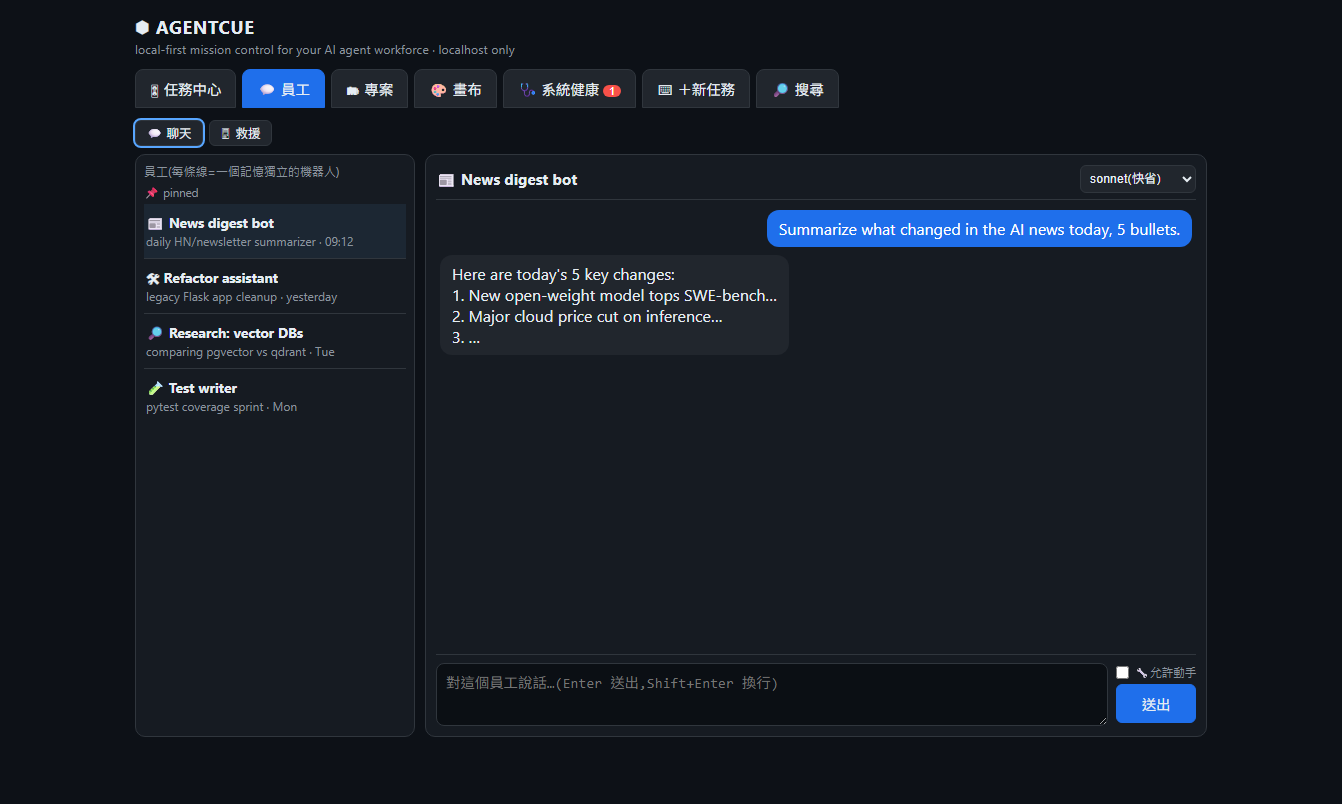This screenshot has width=1342, height=804.
Task: Click the test tube icon beside Test writer
Action: click(x=155, y=389)
